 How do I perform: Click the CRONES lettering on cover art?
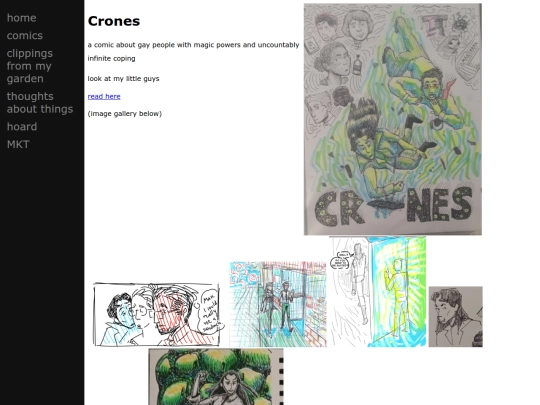pos(393,208)
